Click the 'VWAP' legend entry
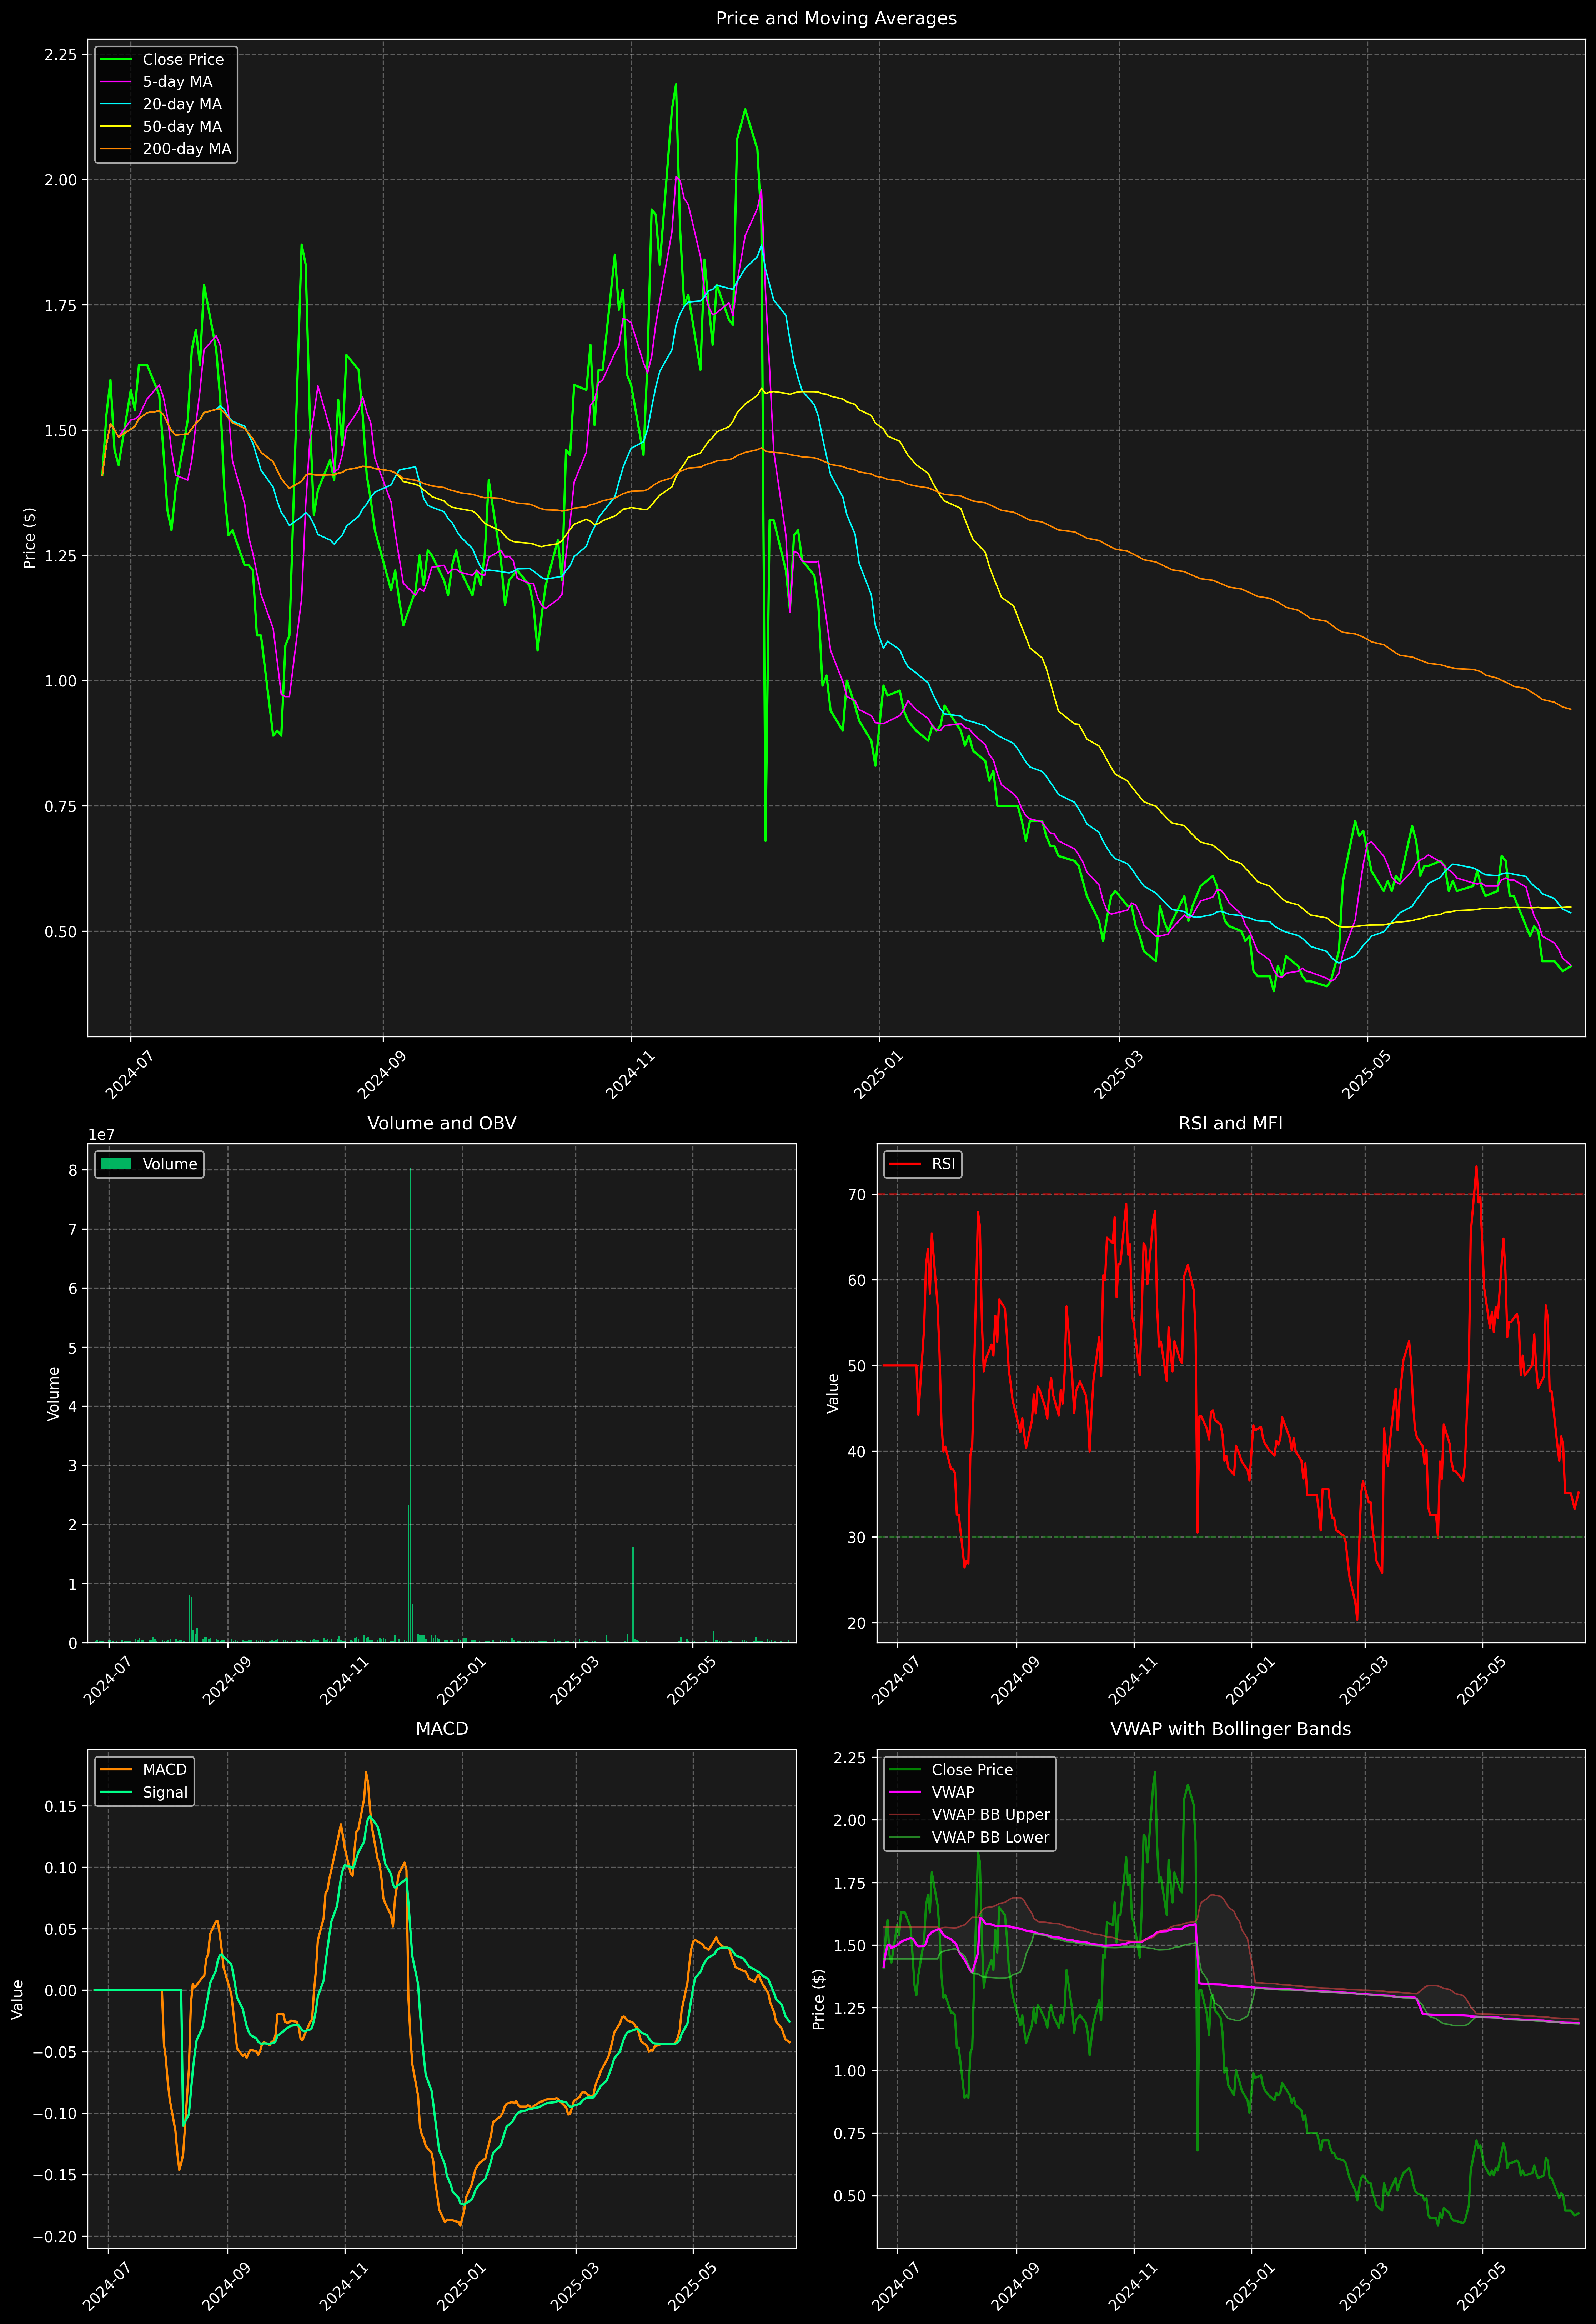The width and height of the screenshot is (1596, 2324). tap(953, 1792)
